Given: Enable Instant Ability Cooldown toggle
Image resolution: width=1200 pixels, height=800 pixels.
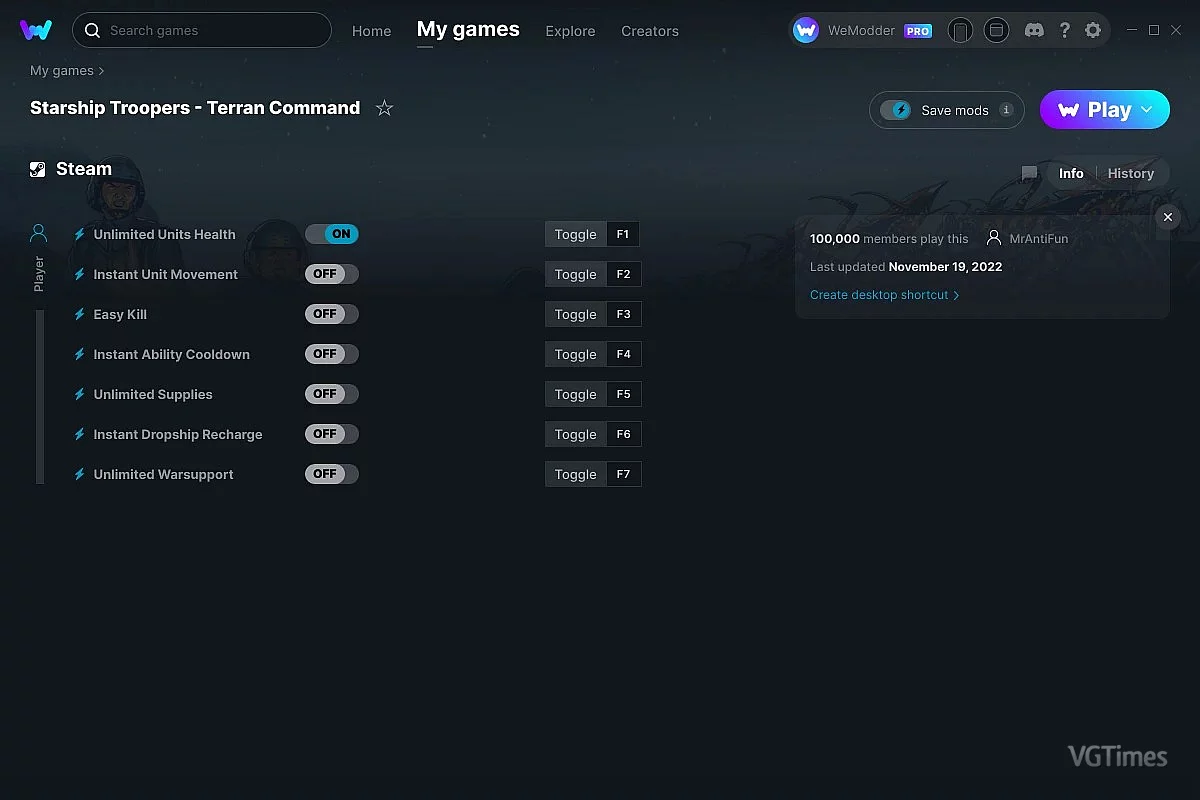Looking at the screenshot, I should click(x=332, y=354).
